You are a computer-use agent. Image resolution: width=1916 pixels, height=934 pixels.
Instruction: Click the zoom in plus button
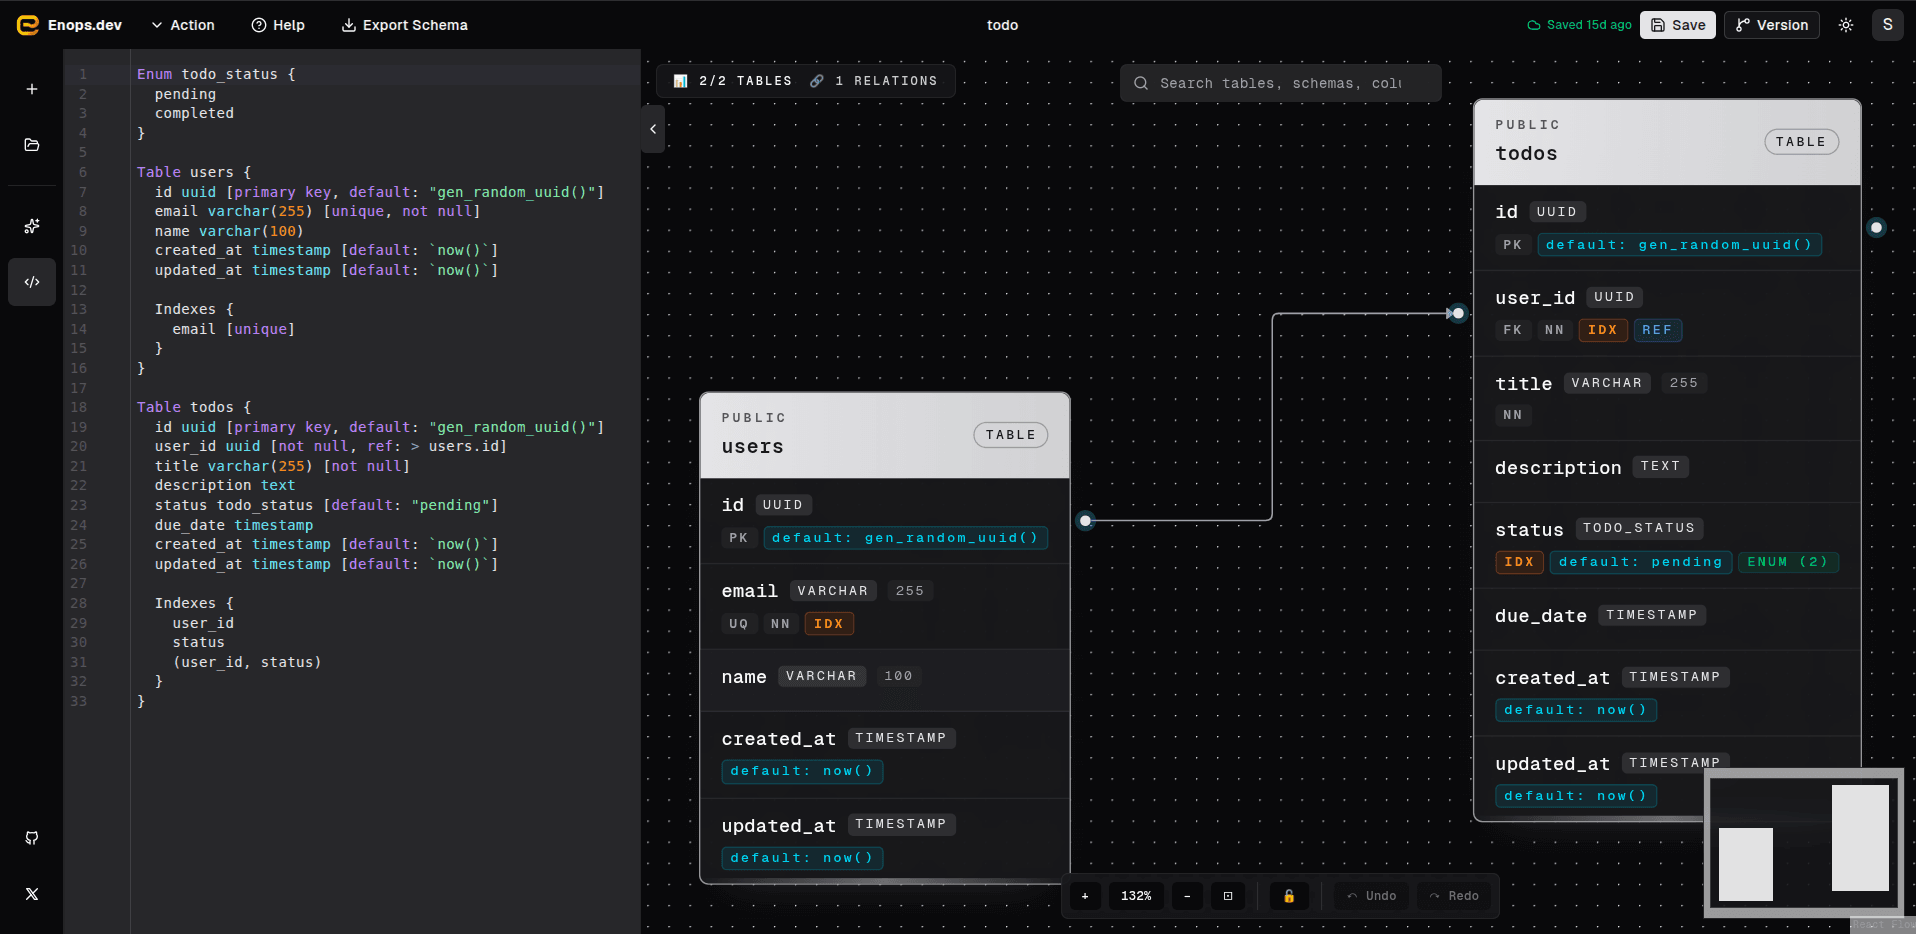1085,896
